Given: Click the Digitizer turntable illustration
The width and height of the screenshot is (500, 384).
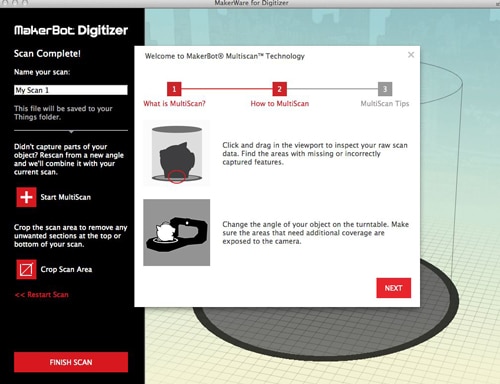Looking at the screenshot, I should point(177,233).
